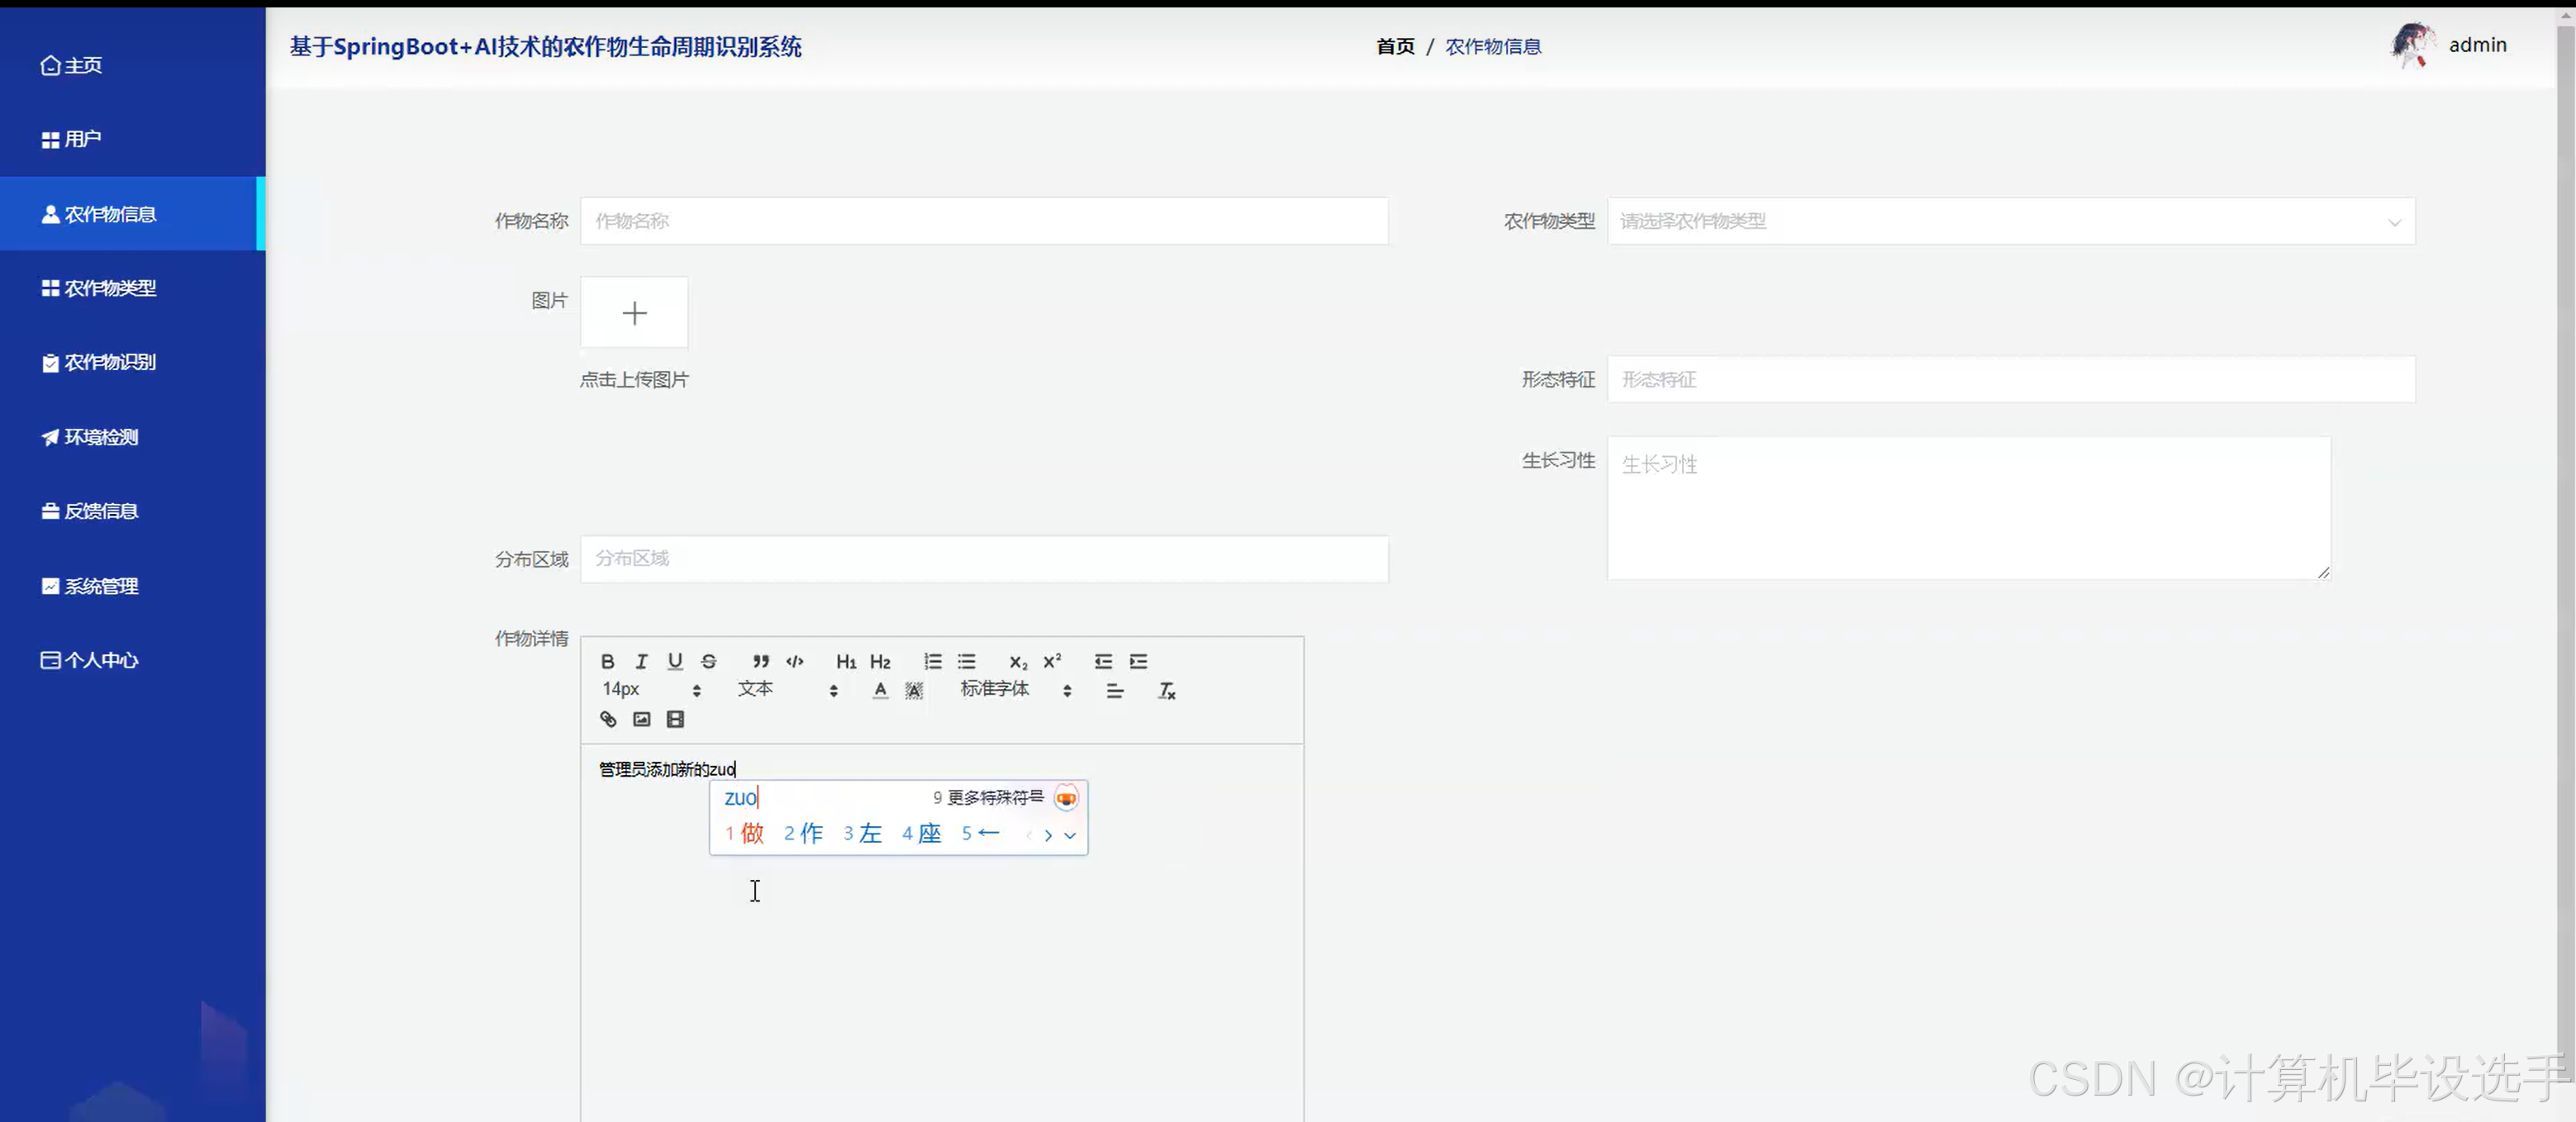2576x1122 pixels.
Task: Click the insert link icon
Action: [x=607, y=719]
